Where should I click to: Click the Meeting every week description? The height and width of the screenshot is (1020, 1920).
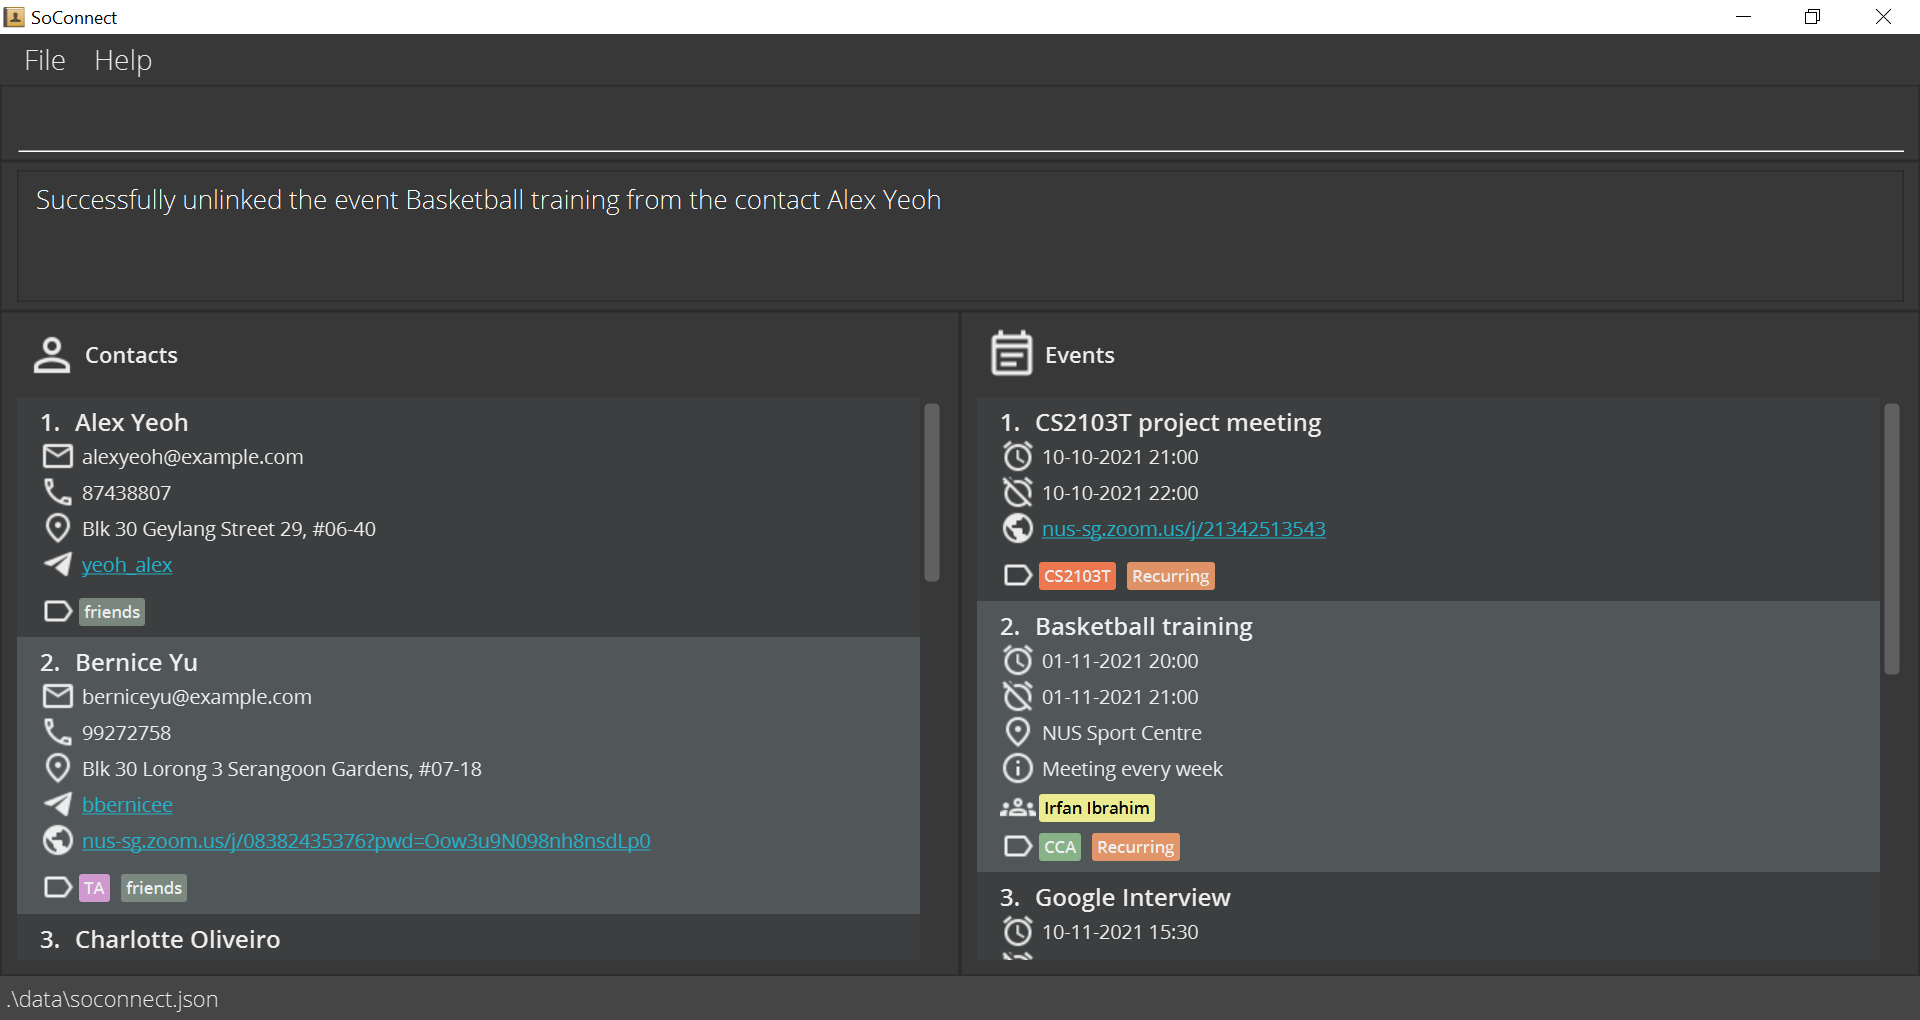point(1132,769)
